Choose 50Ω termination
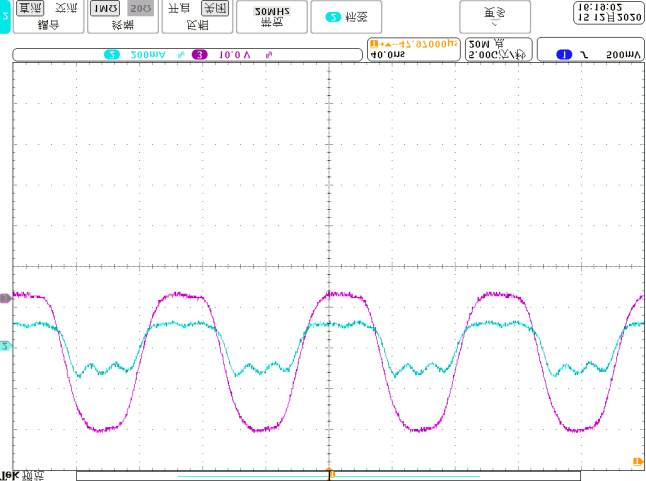Screen dimensions: 646x481 (x=141, y=8)
